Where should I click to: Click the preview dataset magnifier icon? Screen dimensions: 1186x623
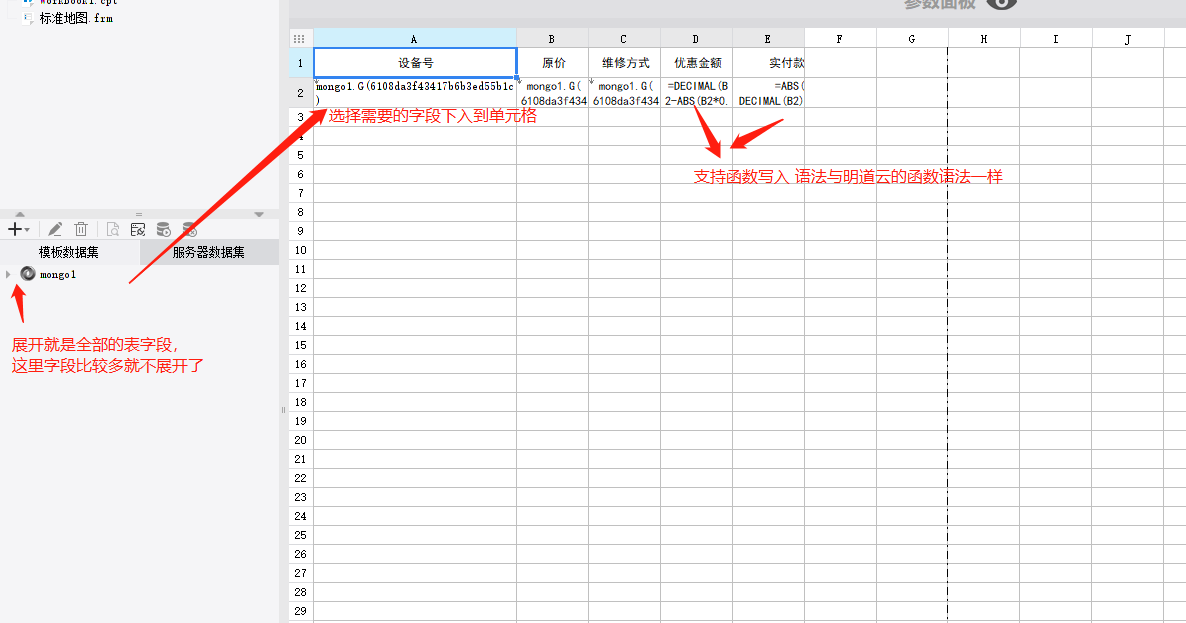(x=113, y=229)
